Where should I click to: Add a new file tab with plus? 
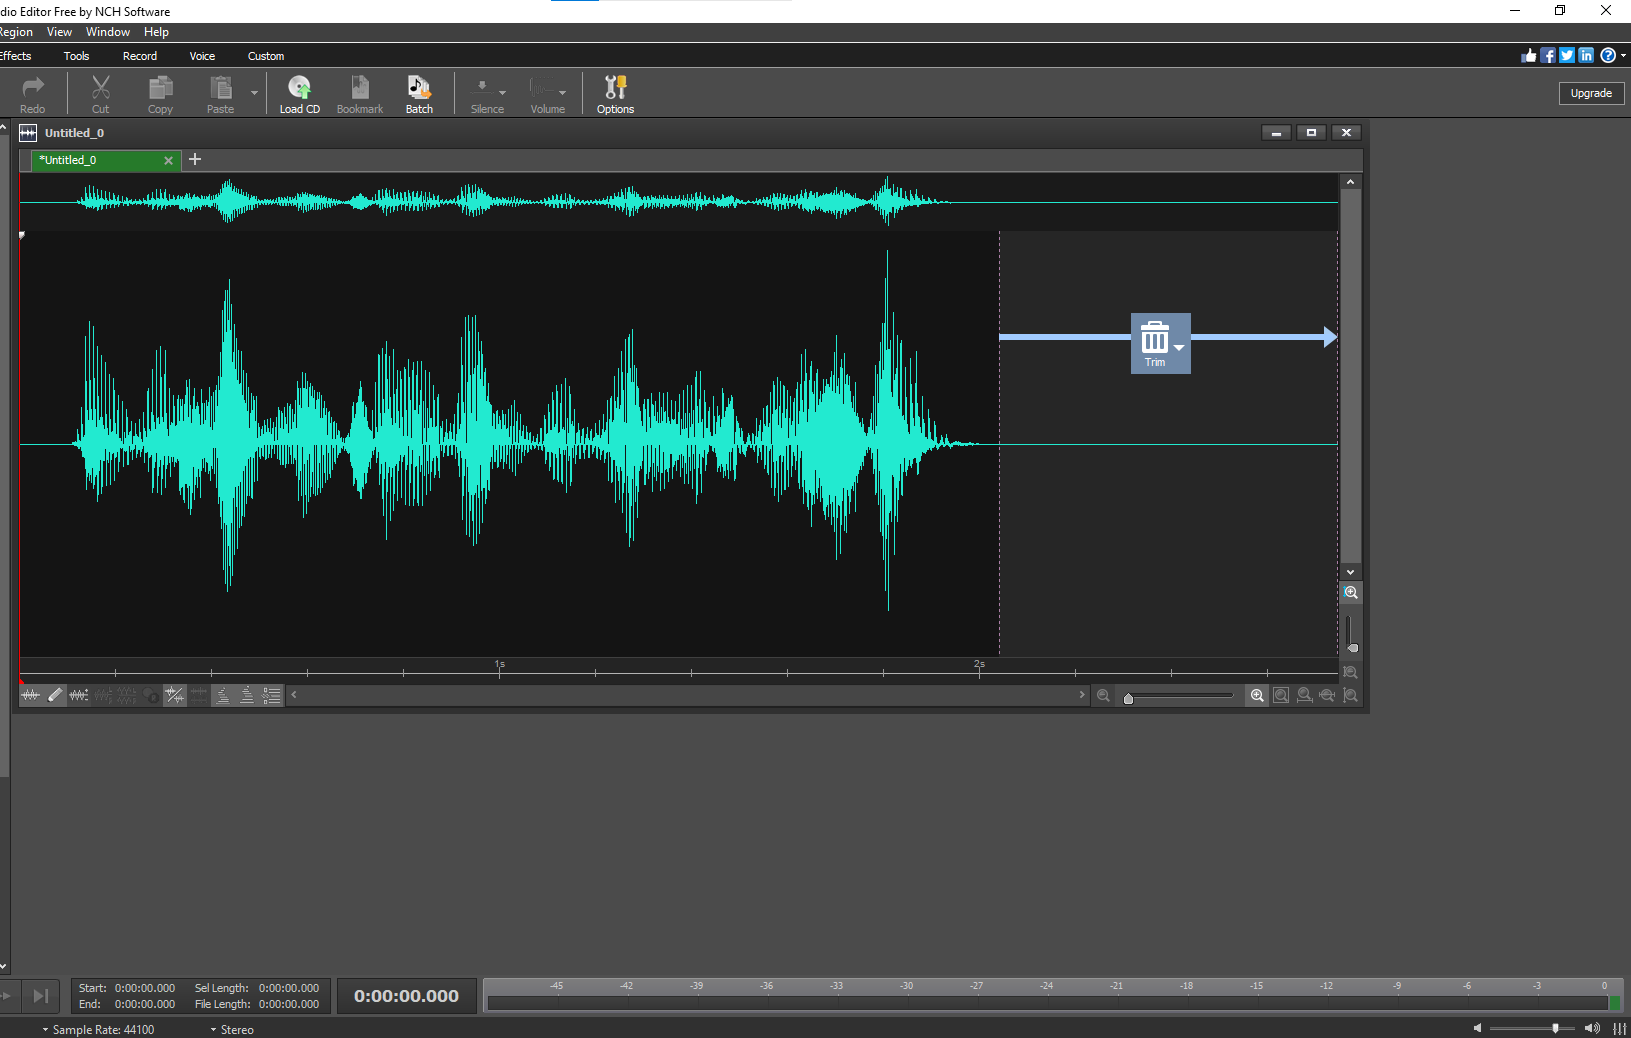[195, 159]
